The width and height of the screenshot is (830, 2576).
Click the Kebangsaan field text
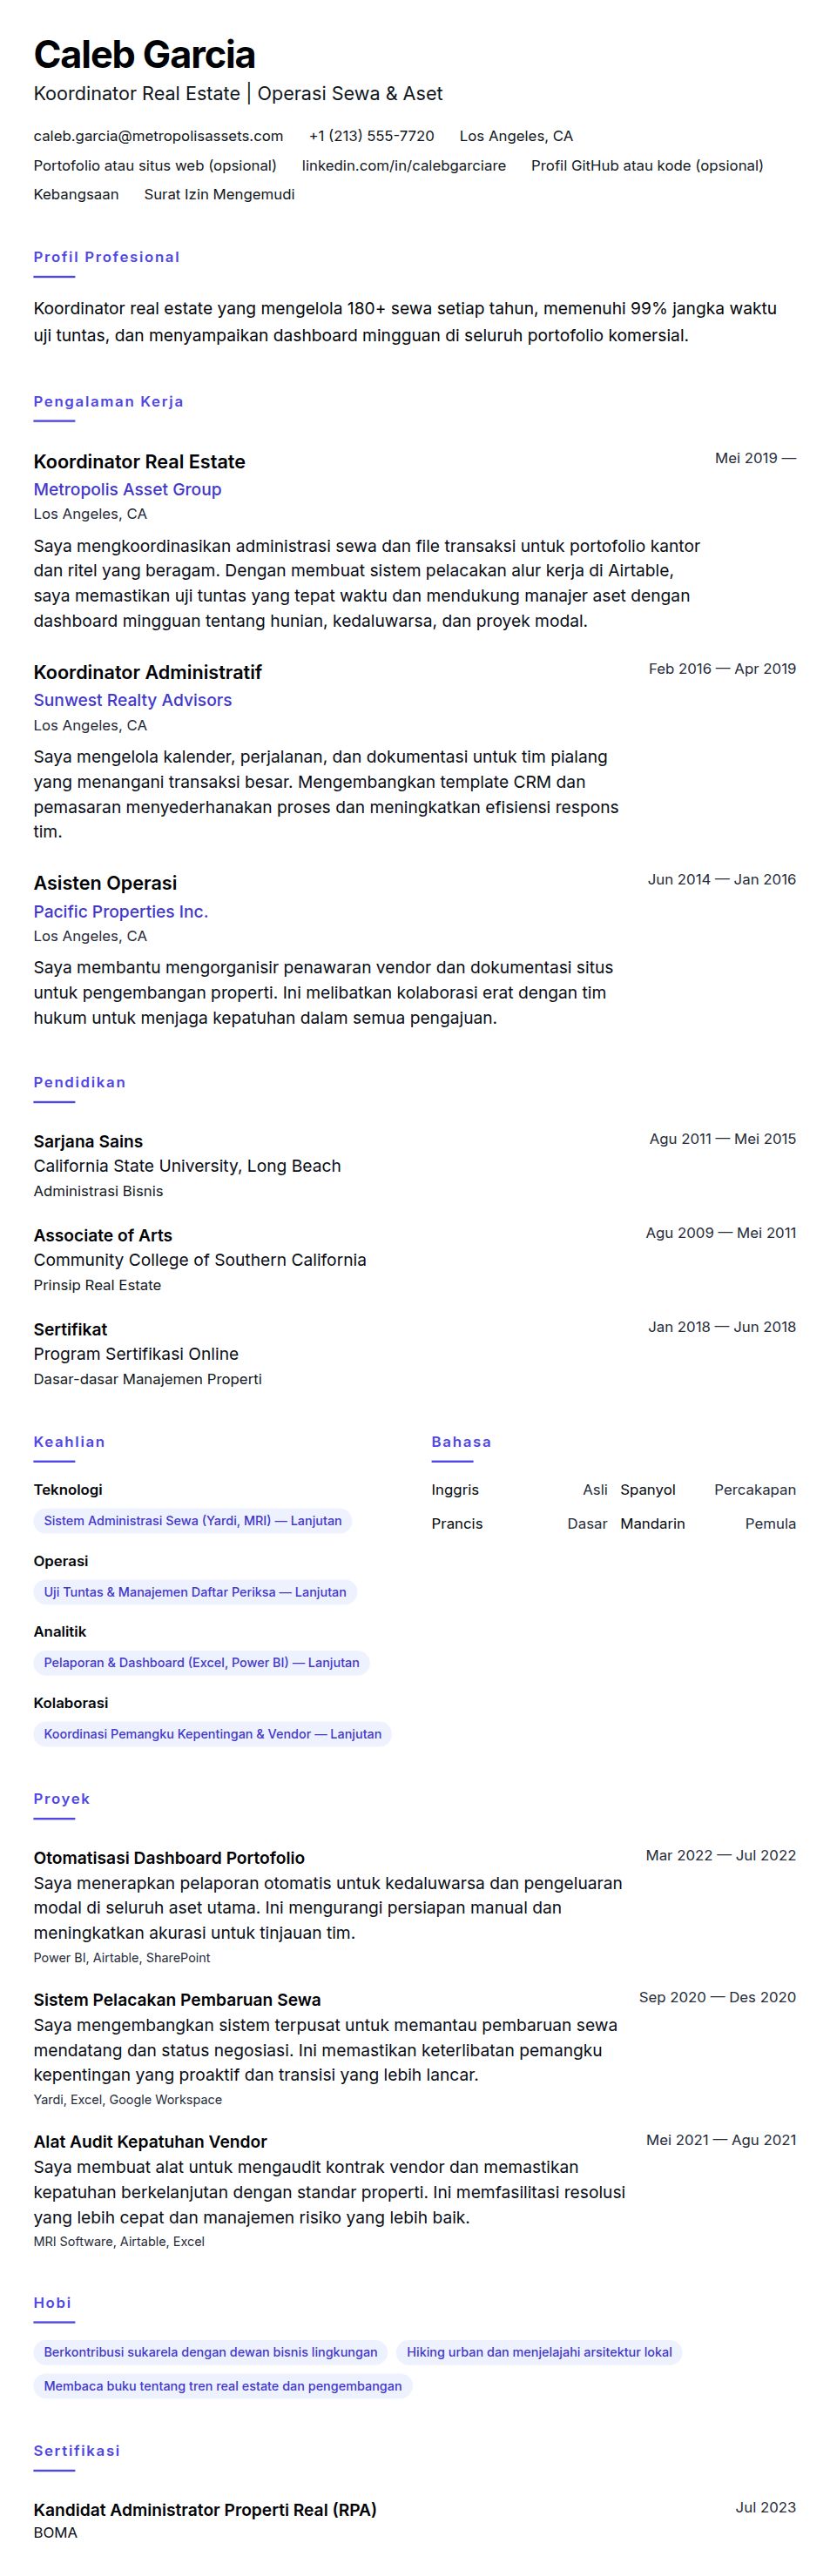point(76,194)
